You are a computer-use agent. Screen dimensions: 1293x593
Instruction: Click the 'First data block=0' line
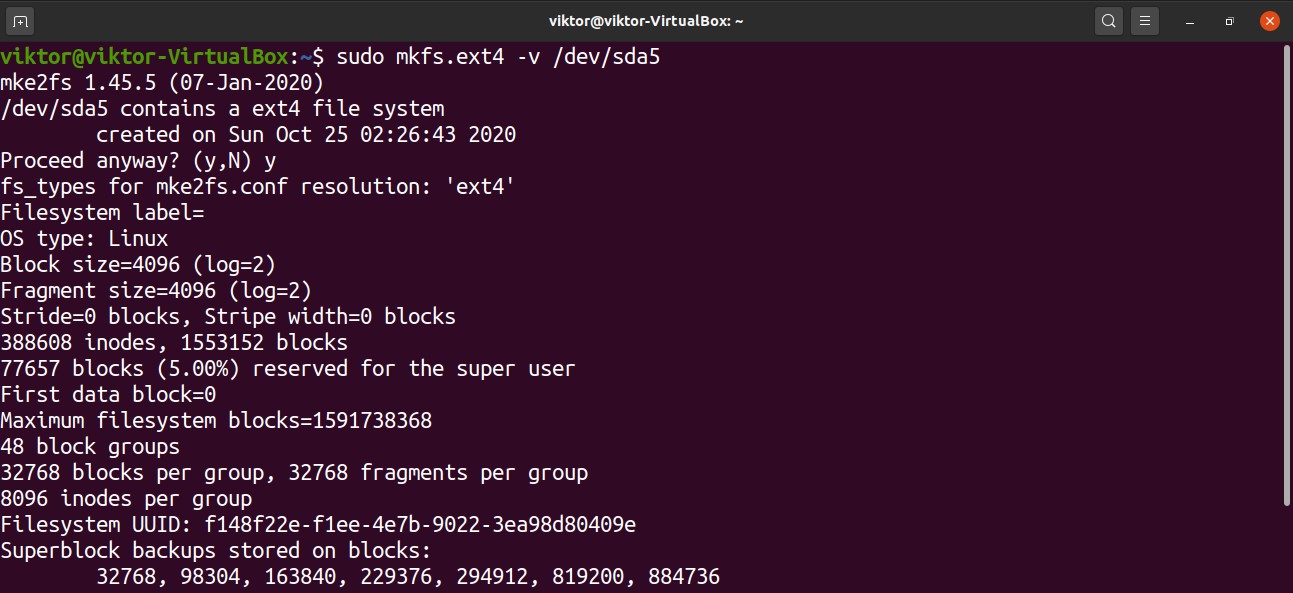click(108, 394)
